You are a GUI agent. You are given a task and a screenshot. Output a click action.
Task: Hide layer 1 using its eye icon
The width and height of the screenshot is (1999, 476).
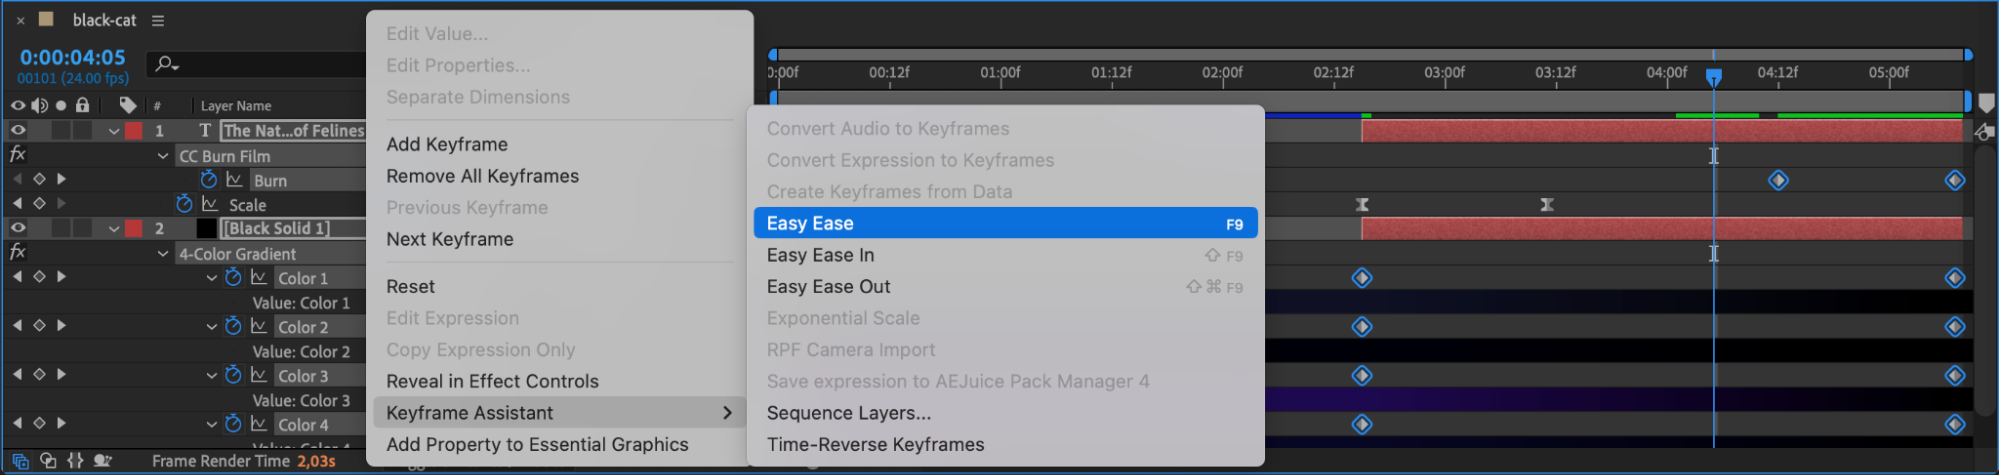[x=18, y=130]
